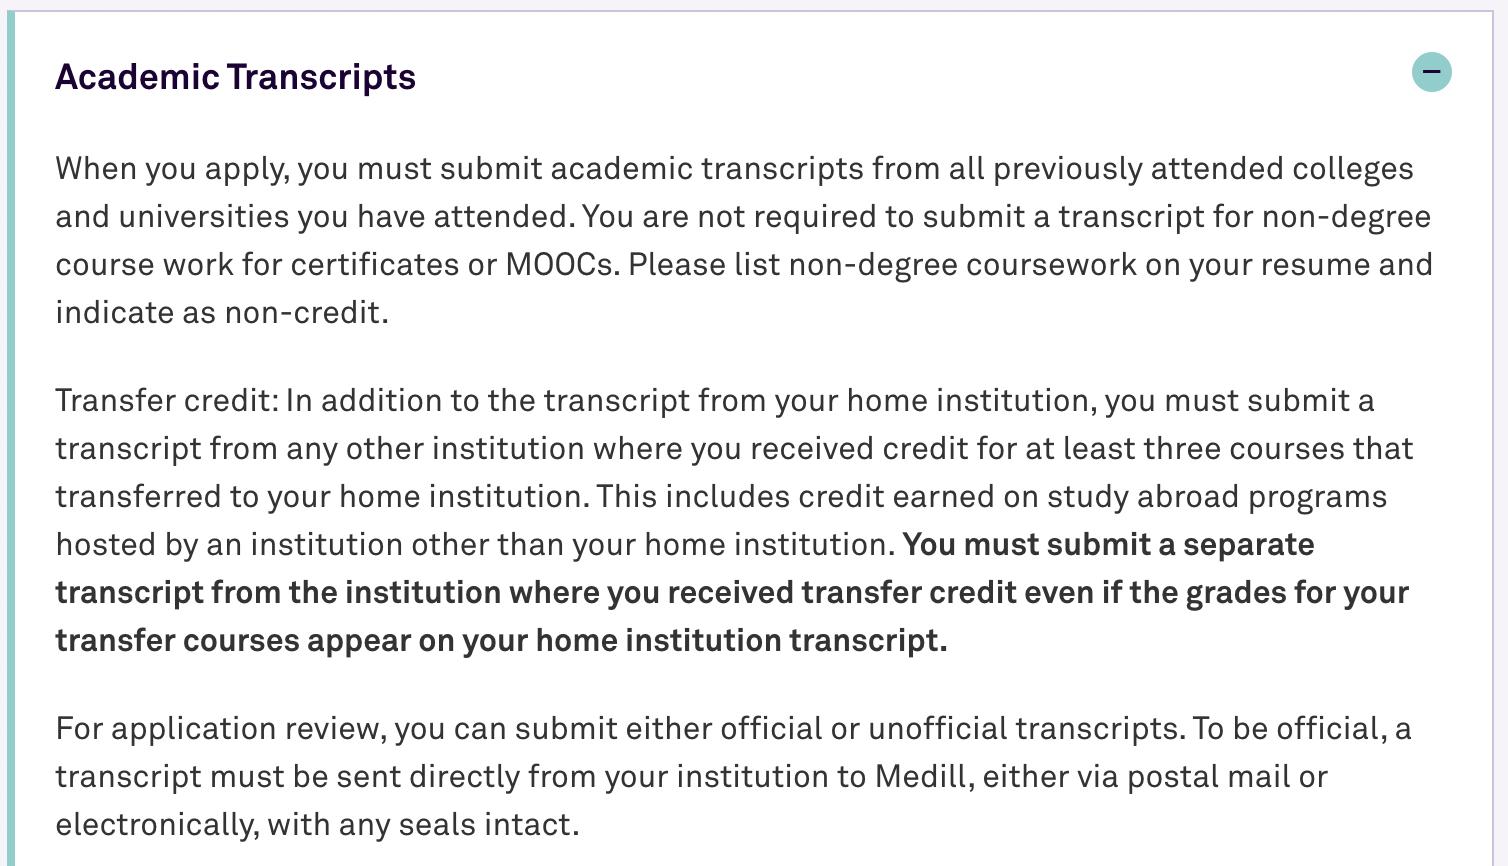Click the Academic Transcripts heading
Image resolution: width=1508 pixels, height=866 pixels.
pos(235,77)
